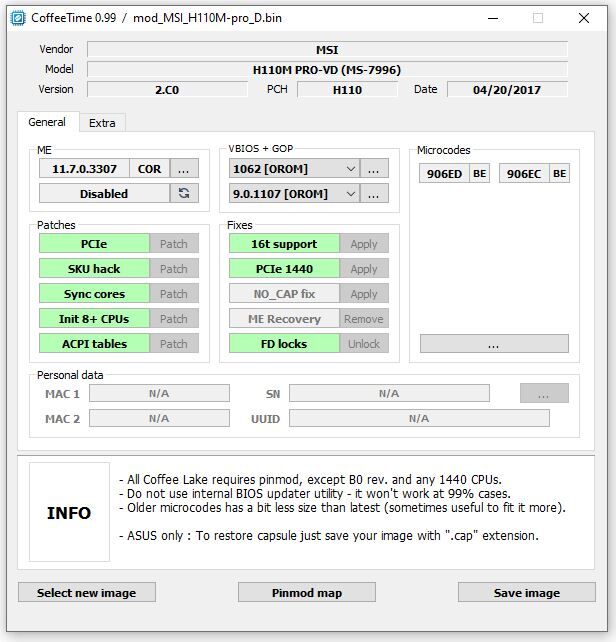The image size is (616, 642).
Task: Click the greyed NO_CAP fix label
Action: coord(284,294)
